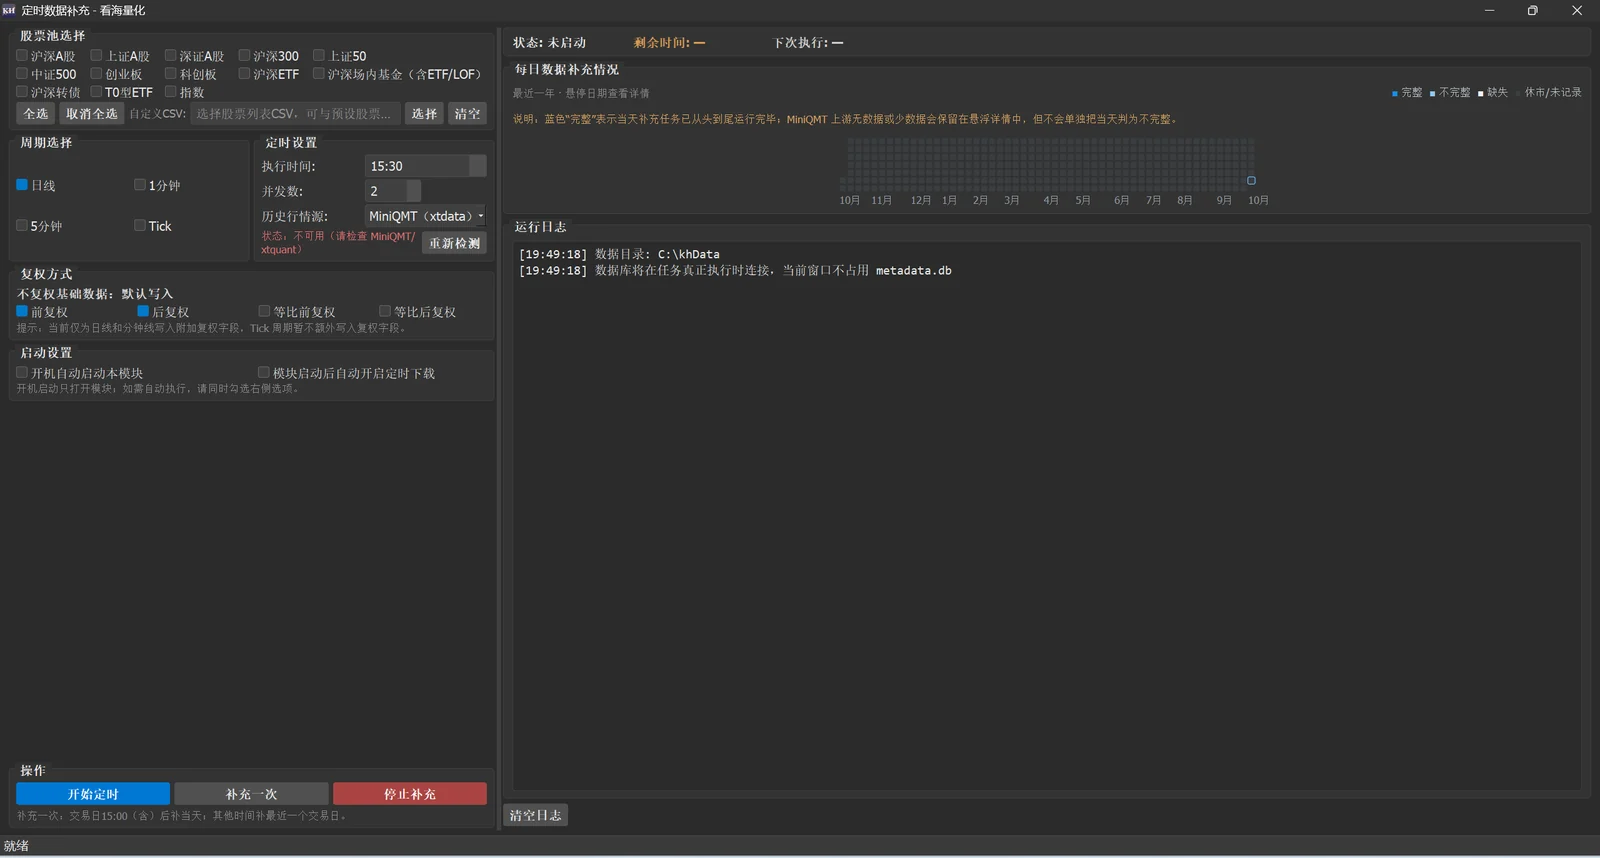Image resolution: width=1600 pixels, height=858 pixels.
Task: Click the 重新检测 button
Action: point(454,243)
